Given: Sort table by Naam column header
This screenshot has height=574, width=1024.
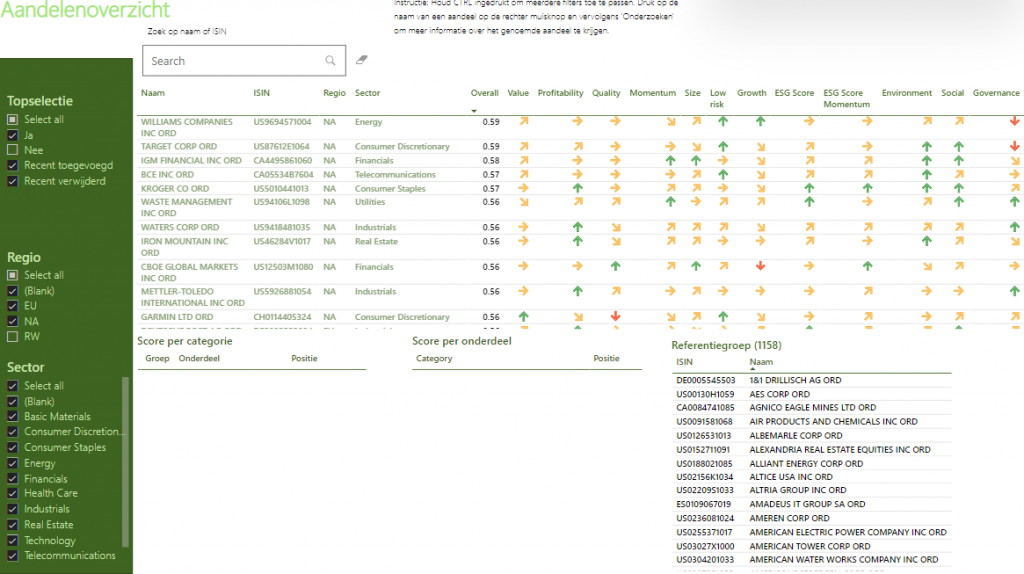Looking at the screenshot, I should click(x=153, y=93).
